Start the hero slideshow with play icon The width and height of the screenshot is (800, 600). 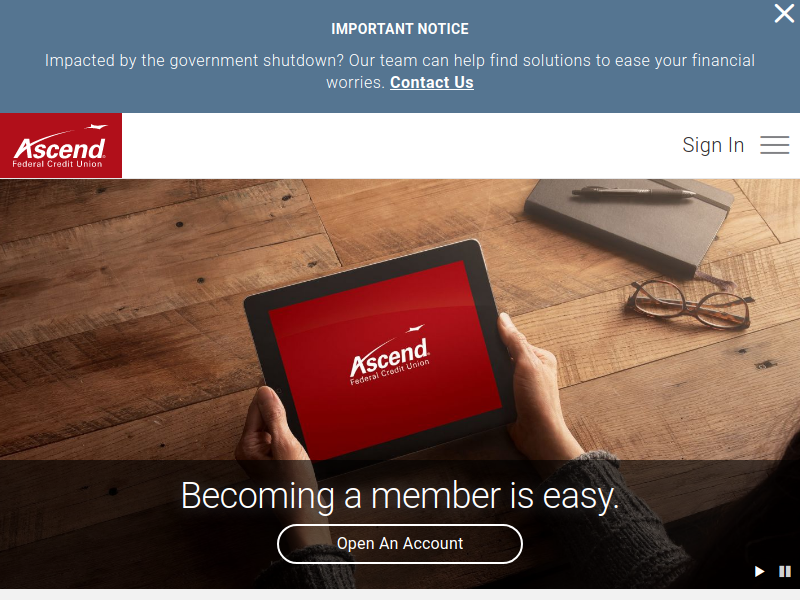pos(759,571)
